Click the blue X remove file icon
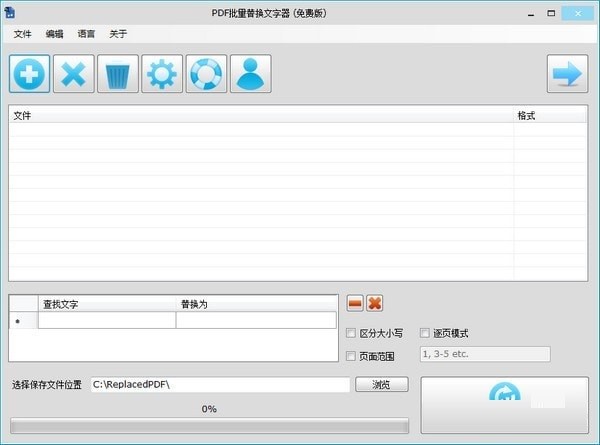The height and width of the screenshot is (445, 600). pyautogui.click(x=73, y=73)
